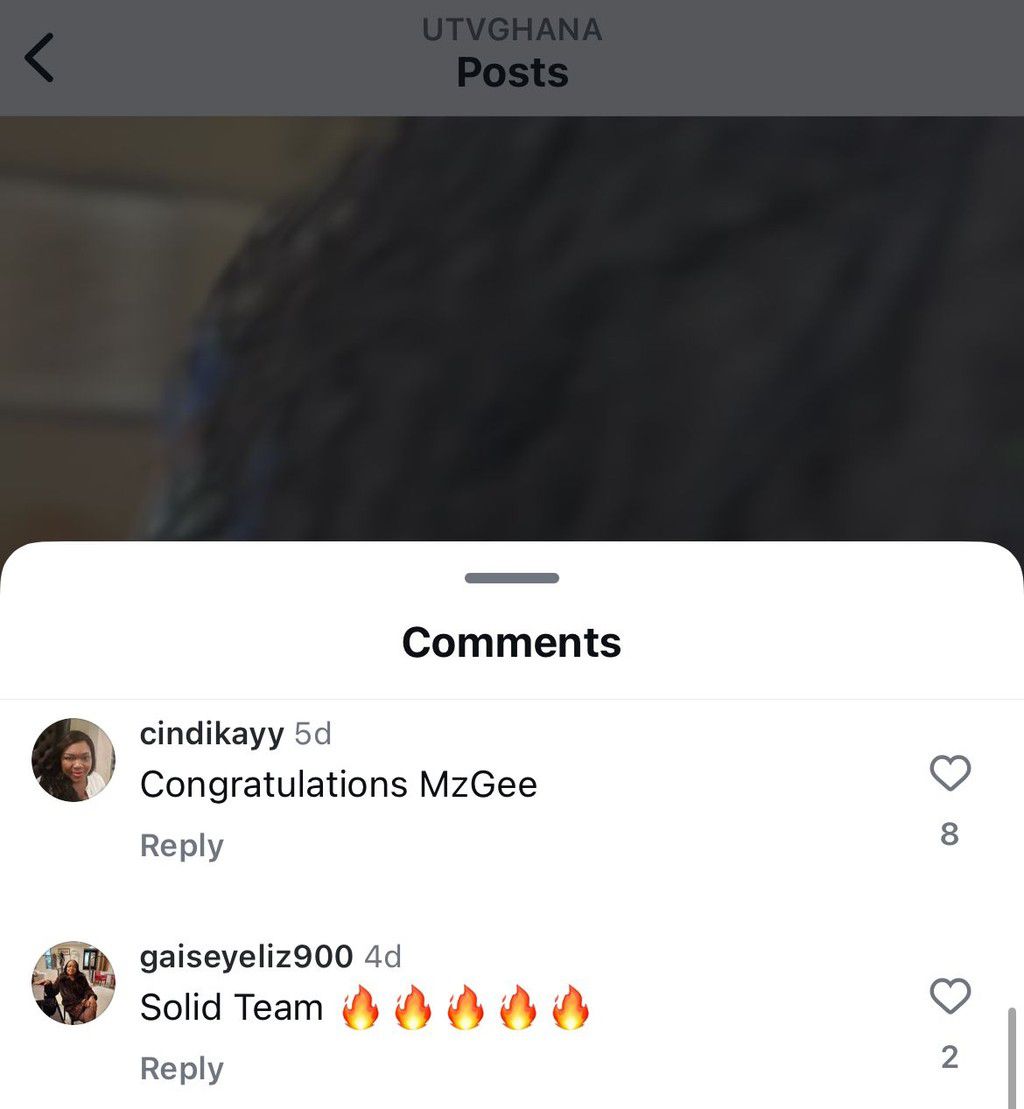Click the comments sheet drag handle

pyautogui.click(x=512, y=578)
